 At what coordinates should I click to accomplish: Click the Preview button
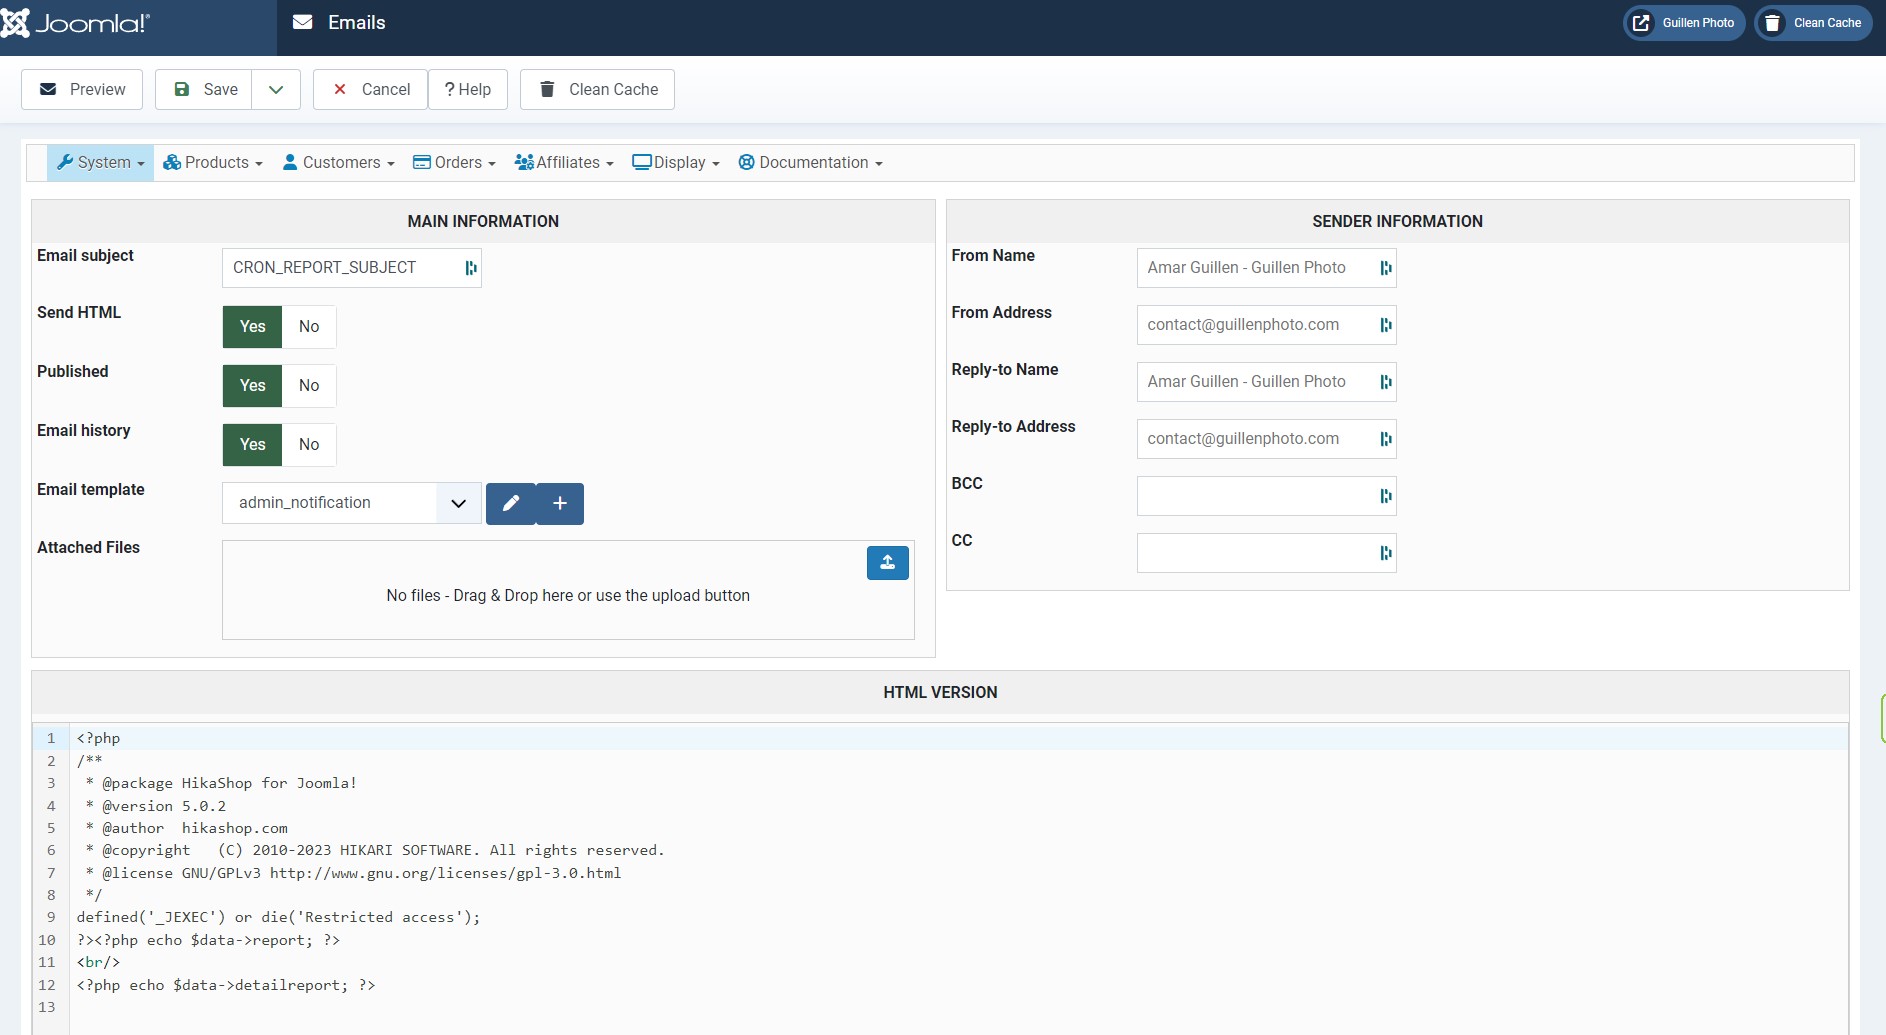pos(82,90)
